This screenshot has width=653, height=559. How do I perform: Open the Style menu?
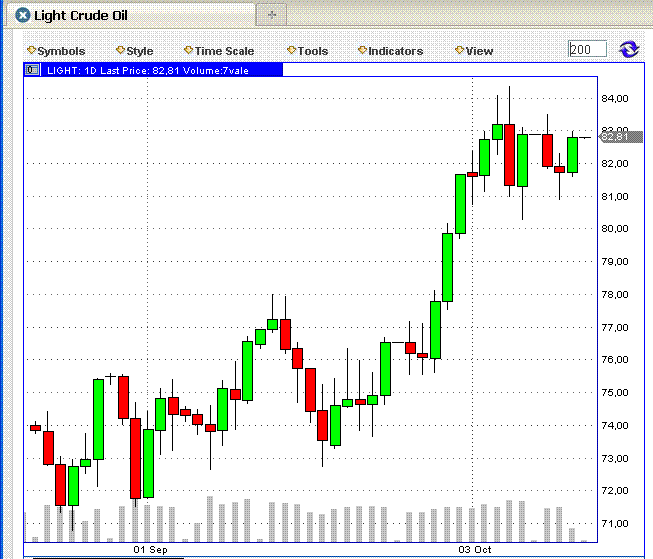(x=135, y=51)
